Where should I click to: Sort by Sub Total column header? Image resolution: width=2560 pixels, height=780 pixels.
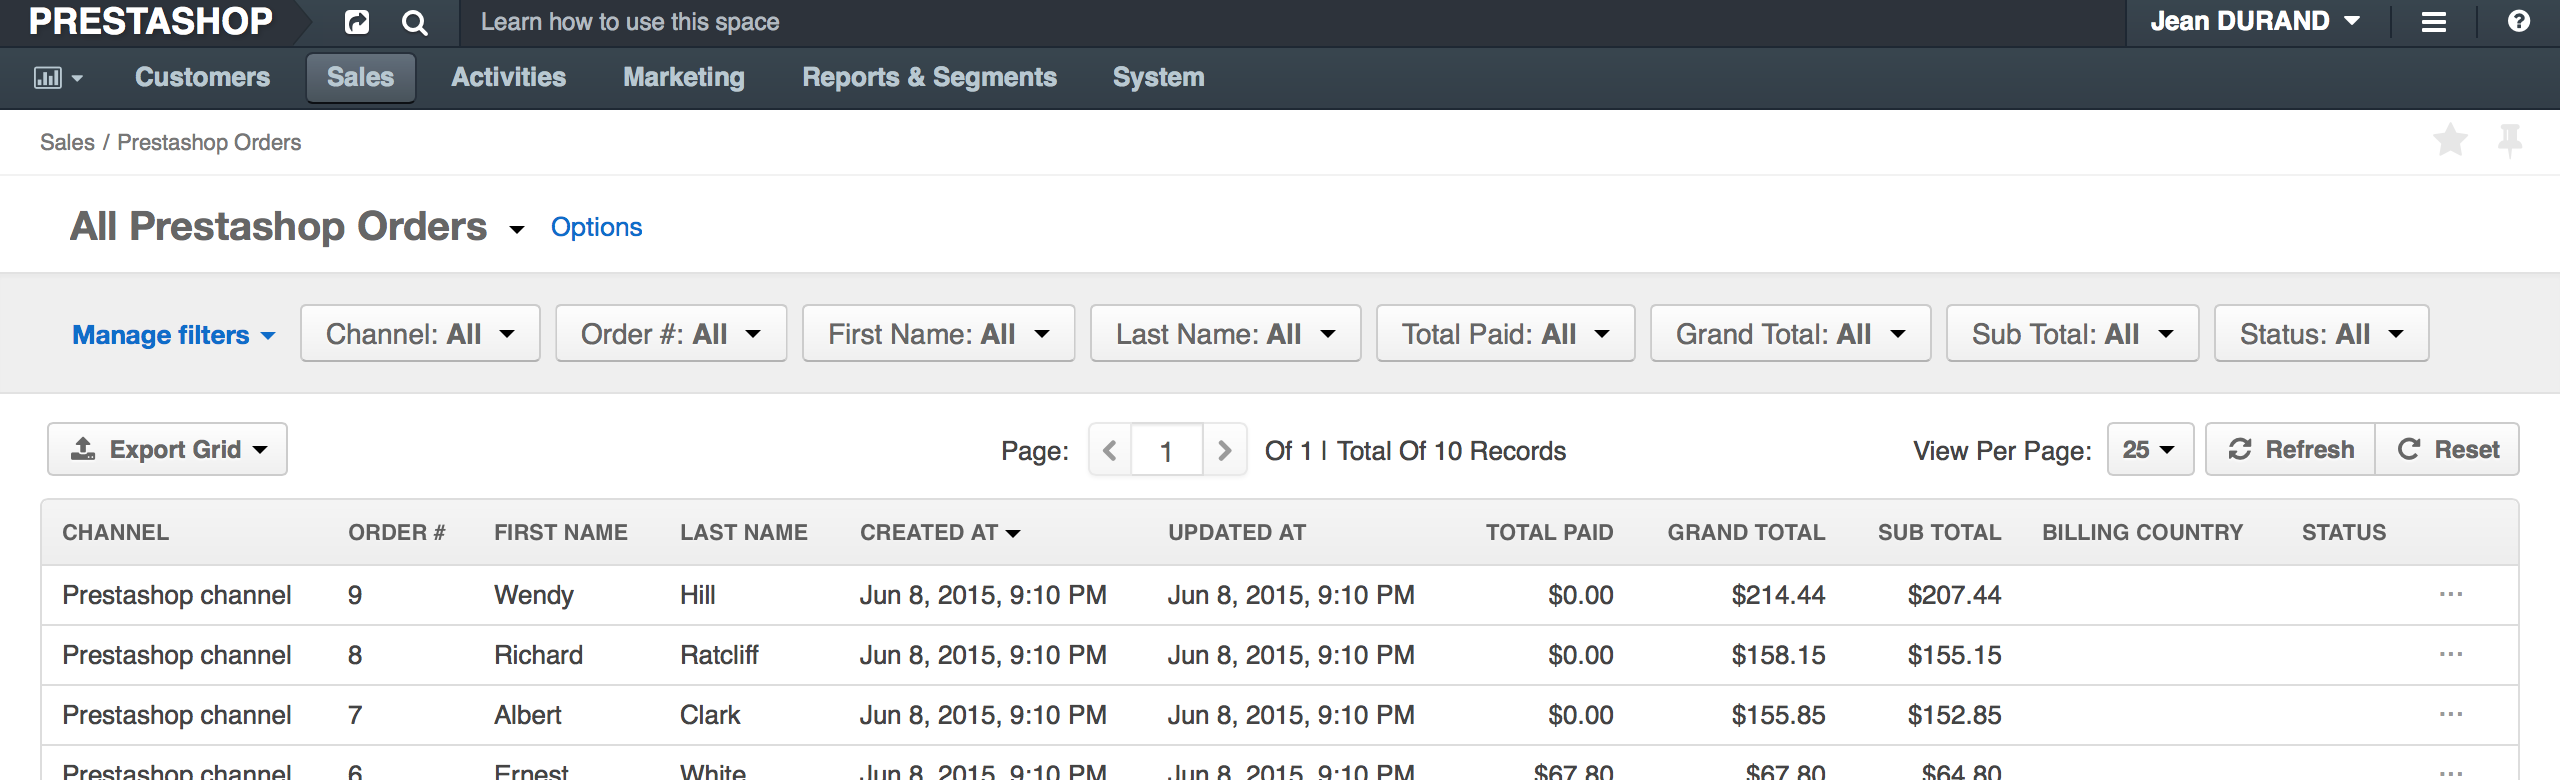[1939, 532]
